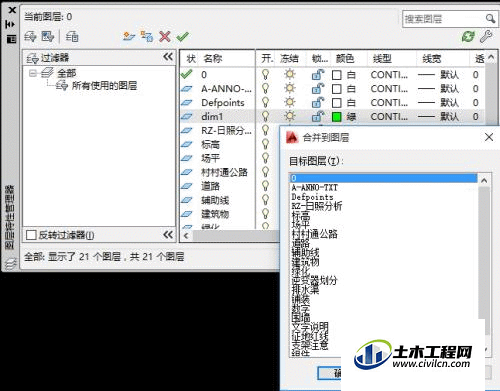Image resolution: width=500 pixels, height=391 pixels.
Task: Click the palette auto-hide icon
Action: tap(11, 24)
